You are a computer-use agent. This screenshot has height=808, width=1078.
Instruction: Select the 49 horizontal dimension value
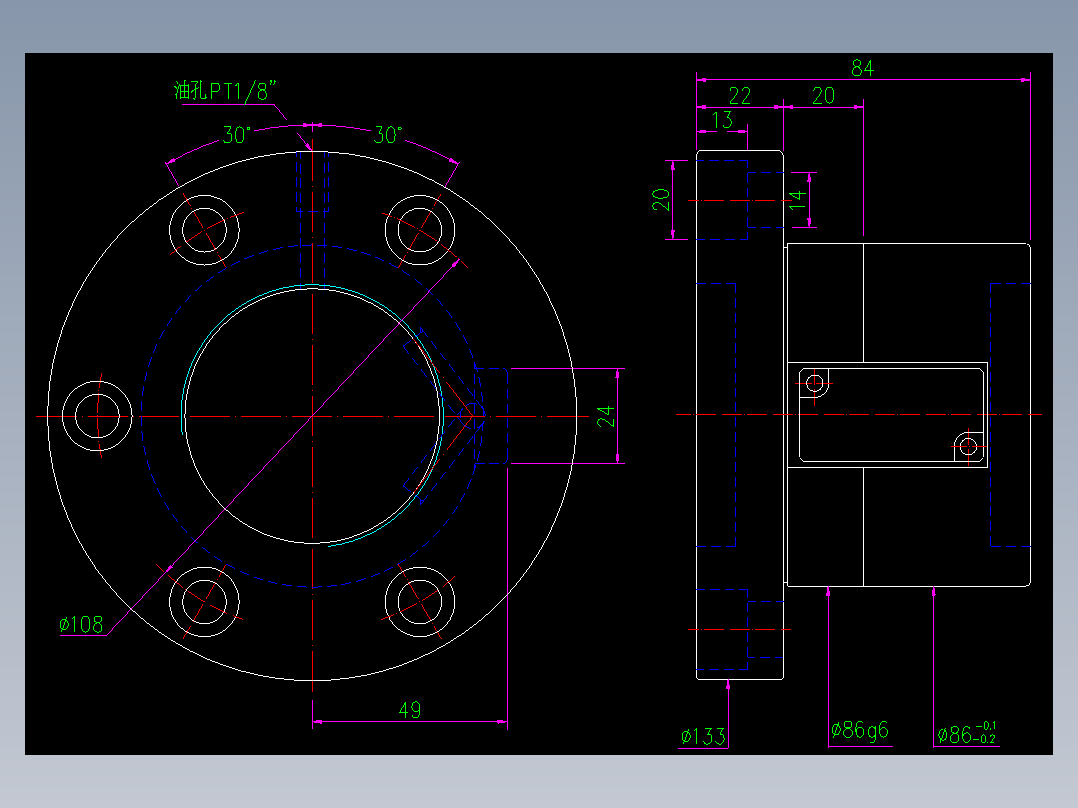[x=410, y=710]
